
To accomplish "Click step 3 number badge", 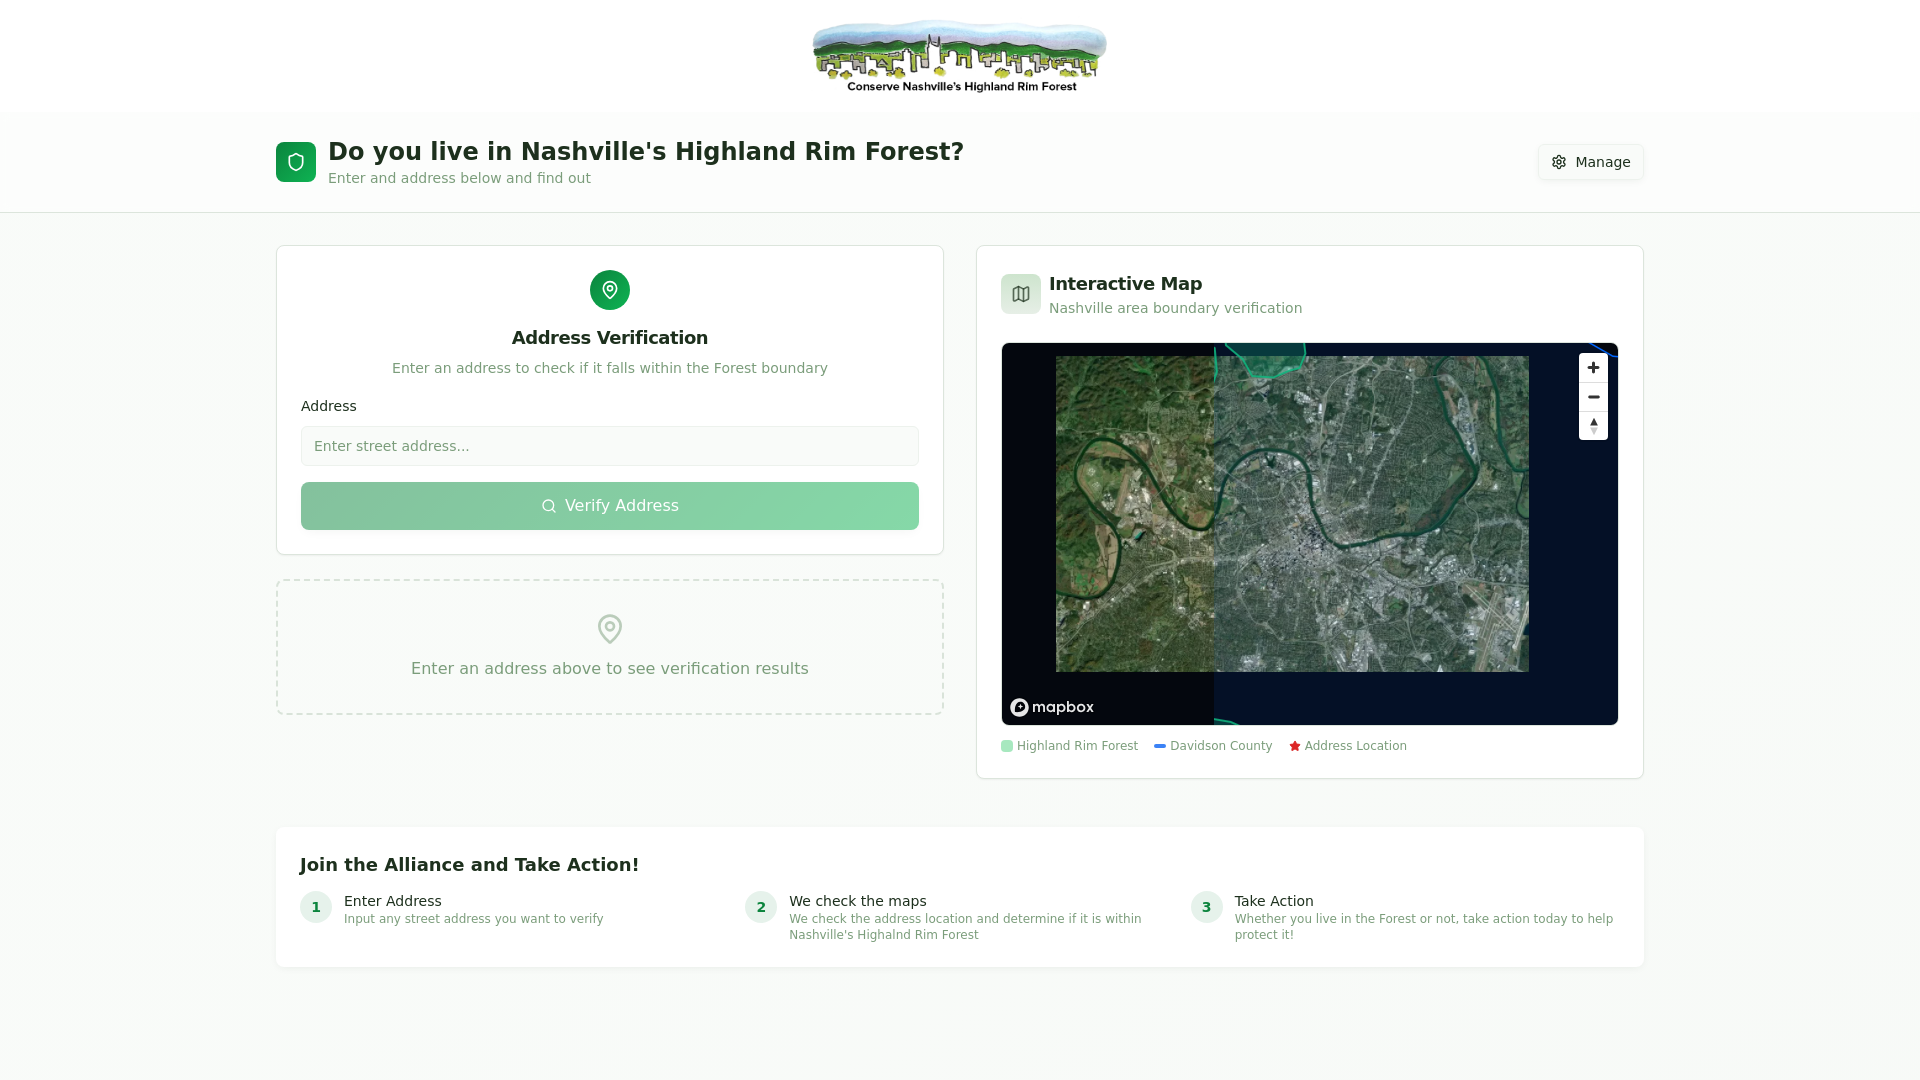I will pyautogui.click(x=1206, y=907).
